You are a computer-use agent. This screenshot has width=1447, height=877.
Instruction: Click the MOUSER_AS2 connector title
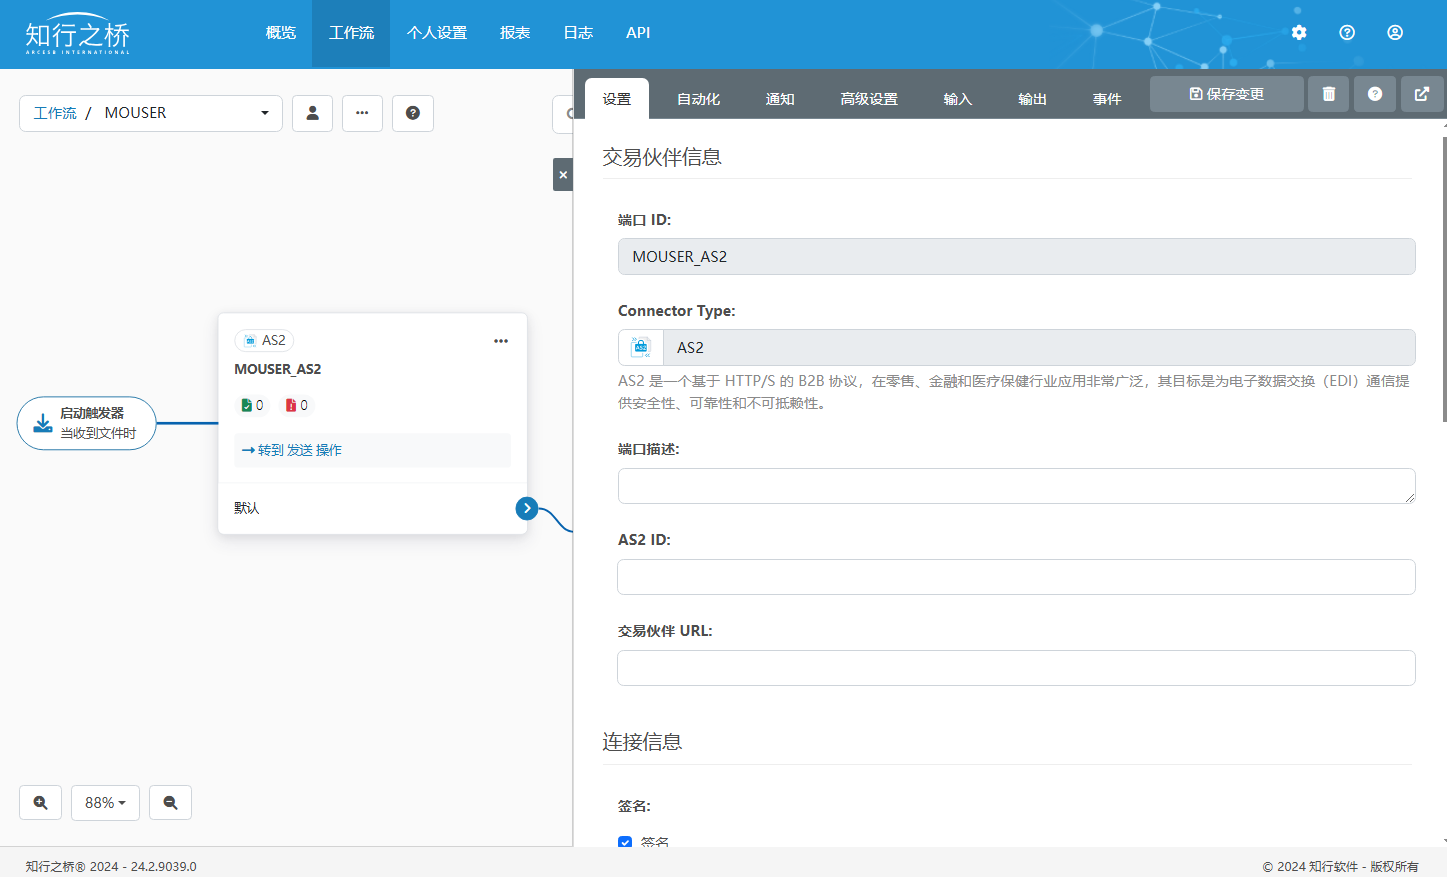point(278,369)
